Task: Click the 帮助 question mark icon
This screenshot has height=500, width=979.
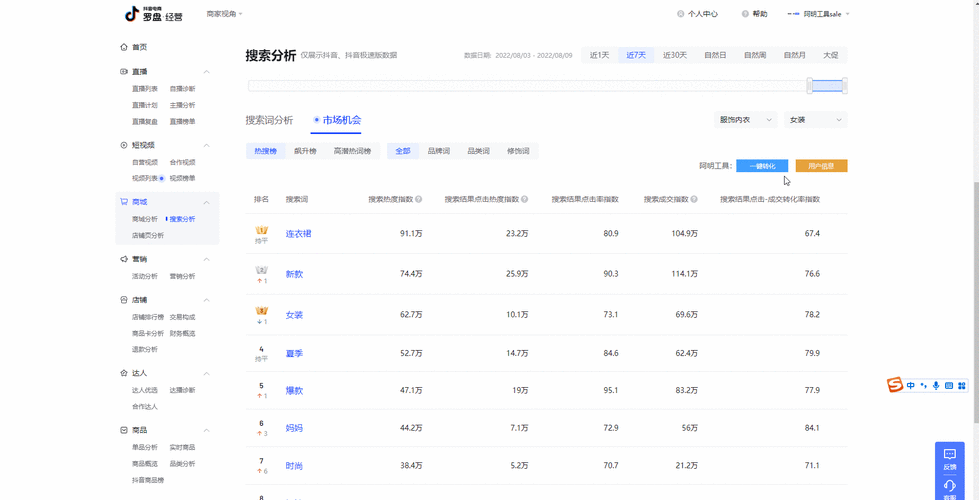Action: coord(745,14)
